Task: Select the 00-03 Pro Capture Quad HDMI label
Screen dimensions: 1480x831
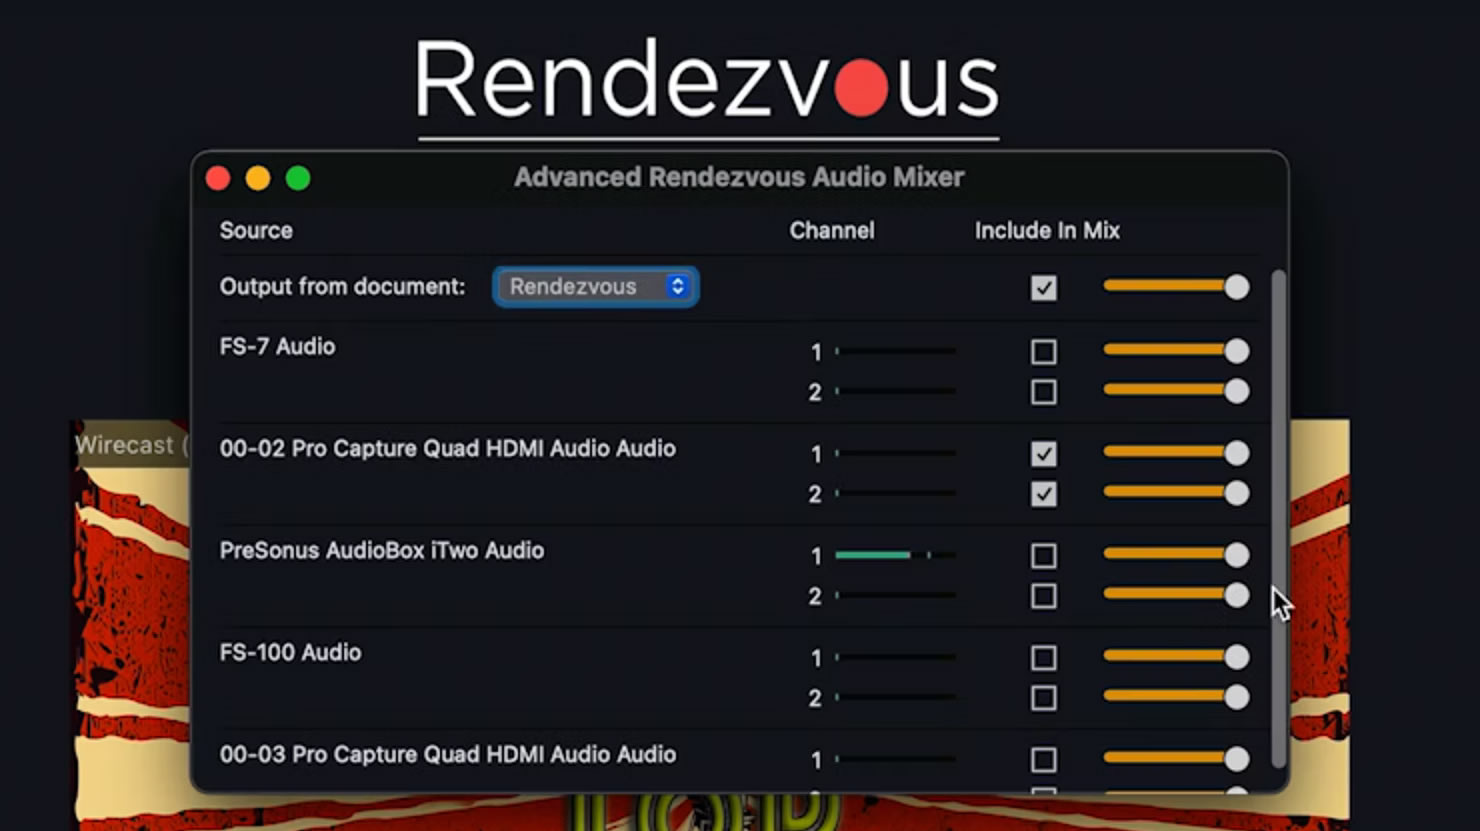Action: 448,755
